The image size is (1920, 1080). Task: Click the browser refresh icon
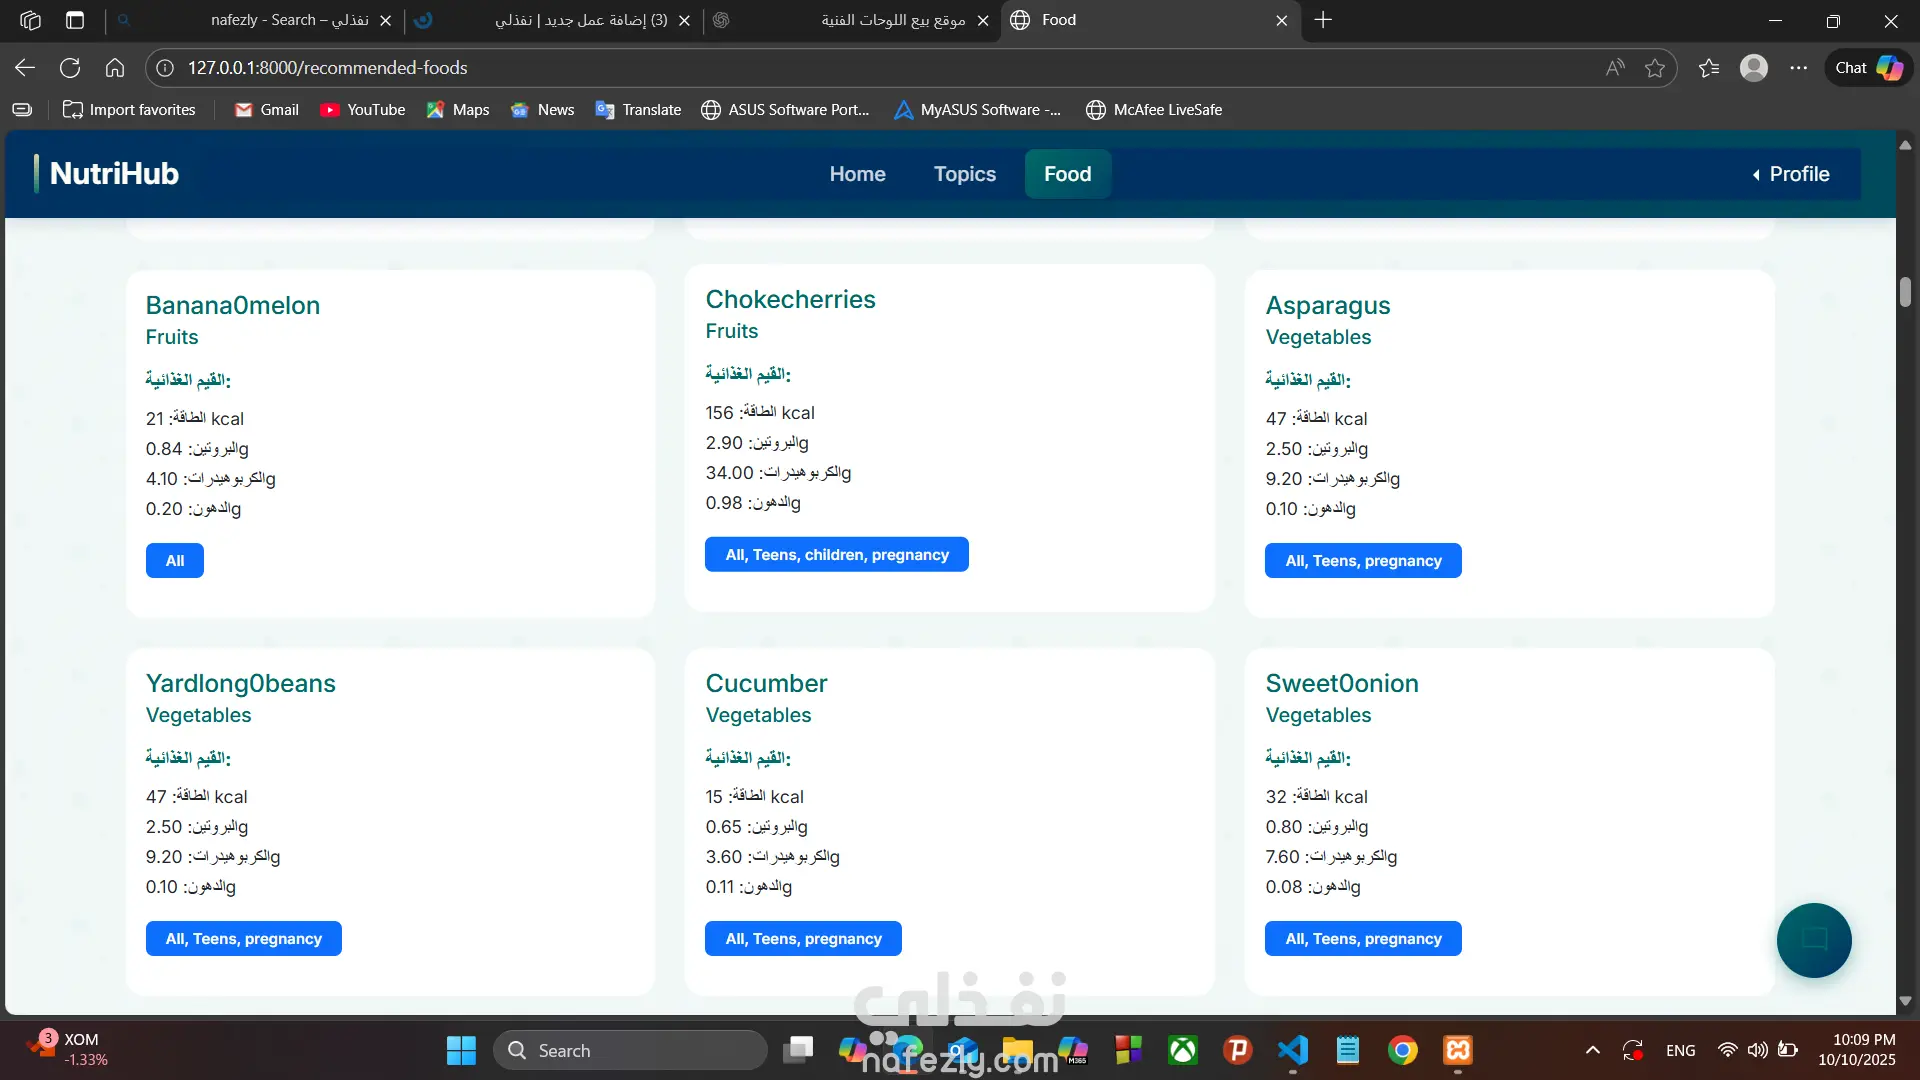coord(70,68)
